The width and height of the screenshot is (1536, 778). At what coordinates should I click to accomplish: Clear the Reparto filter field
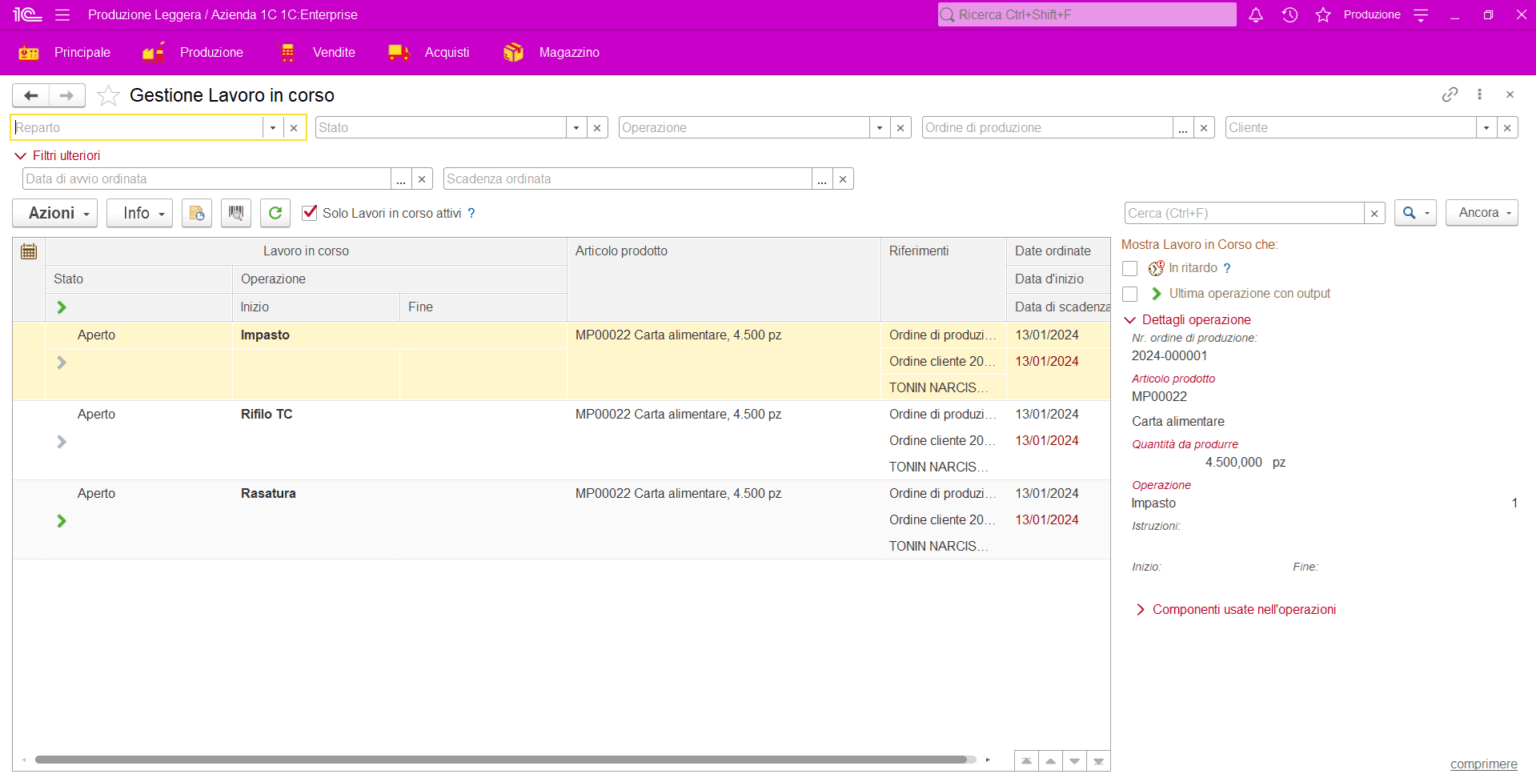point(293,128)
